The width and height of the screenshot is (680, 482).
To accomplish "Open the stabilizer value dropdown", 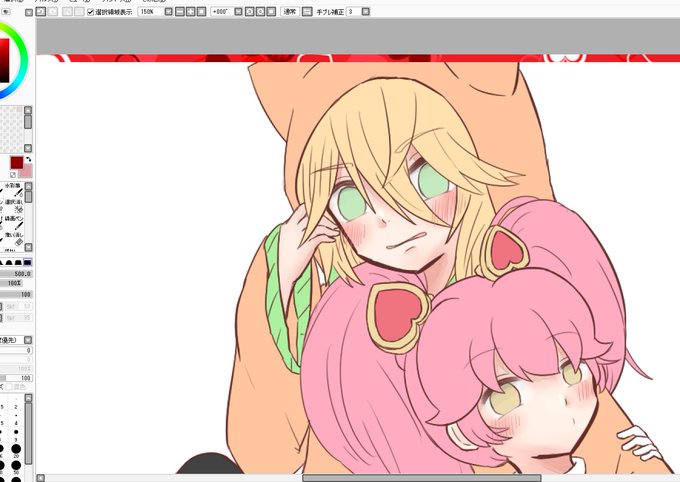I will (x=366, y=12).
